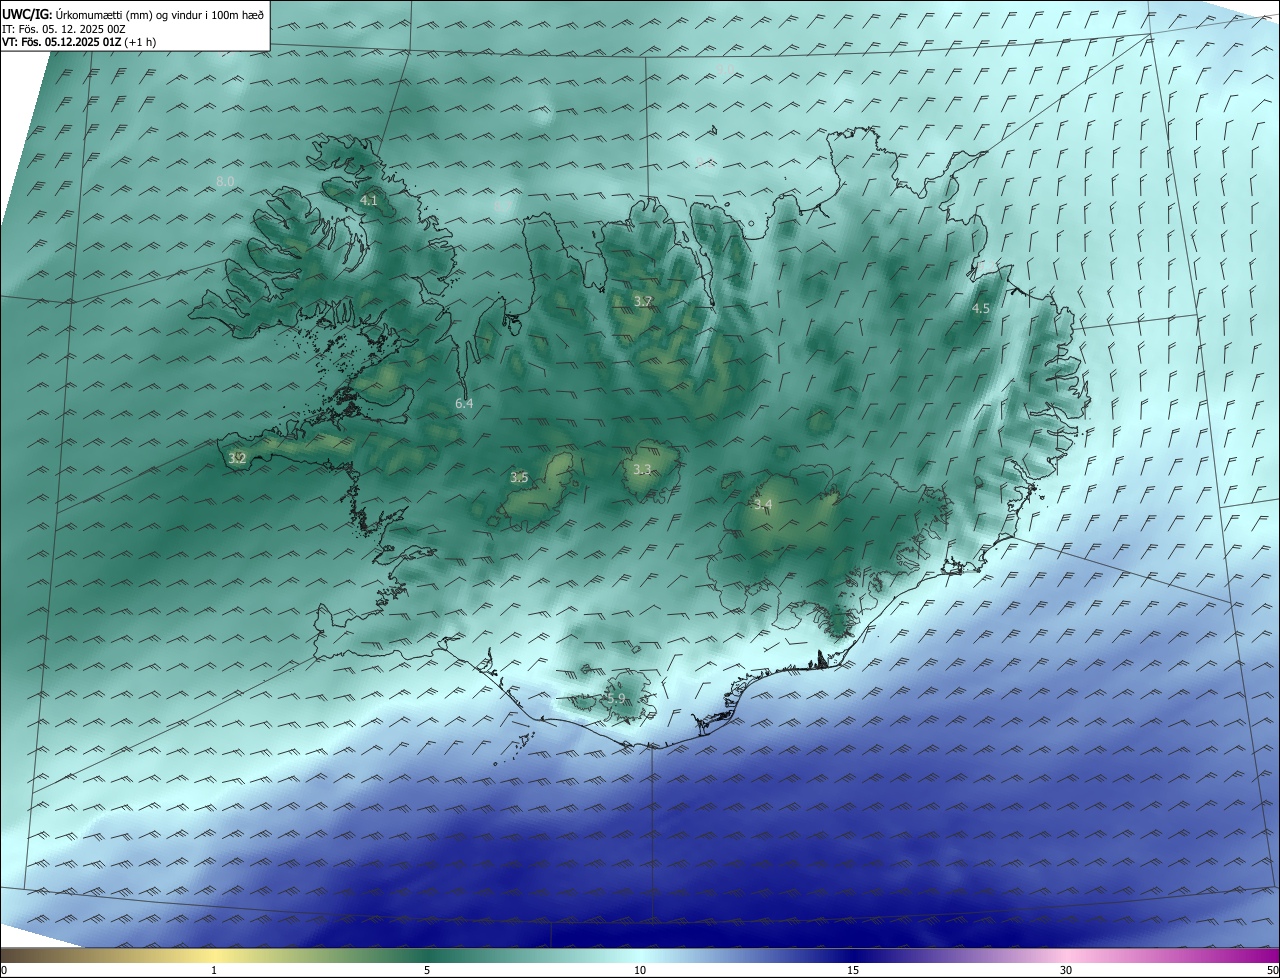Click the 1 tick label on the color scale
The width and height of the screenshot is (1280, 978).
pyautogui.click(x=214, y=970)
